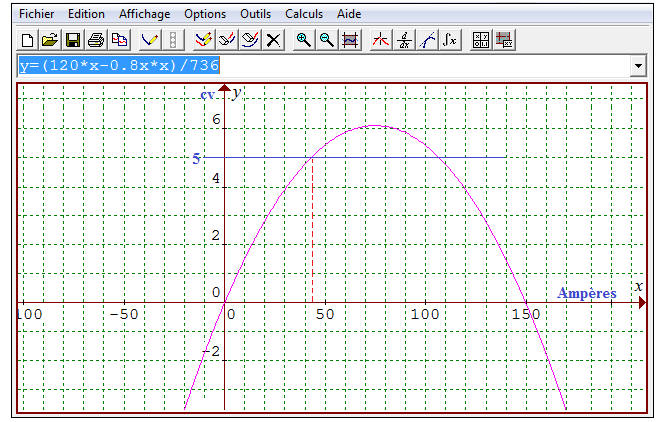Screen dimensions: 665x422
Task: Save the graph with the floppy disk icon
Action: pos(73,40)
